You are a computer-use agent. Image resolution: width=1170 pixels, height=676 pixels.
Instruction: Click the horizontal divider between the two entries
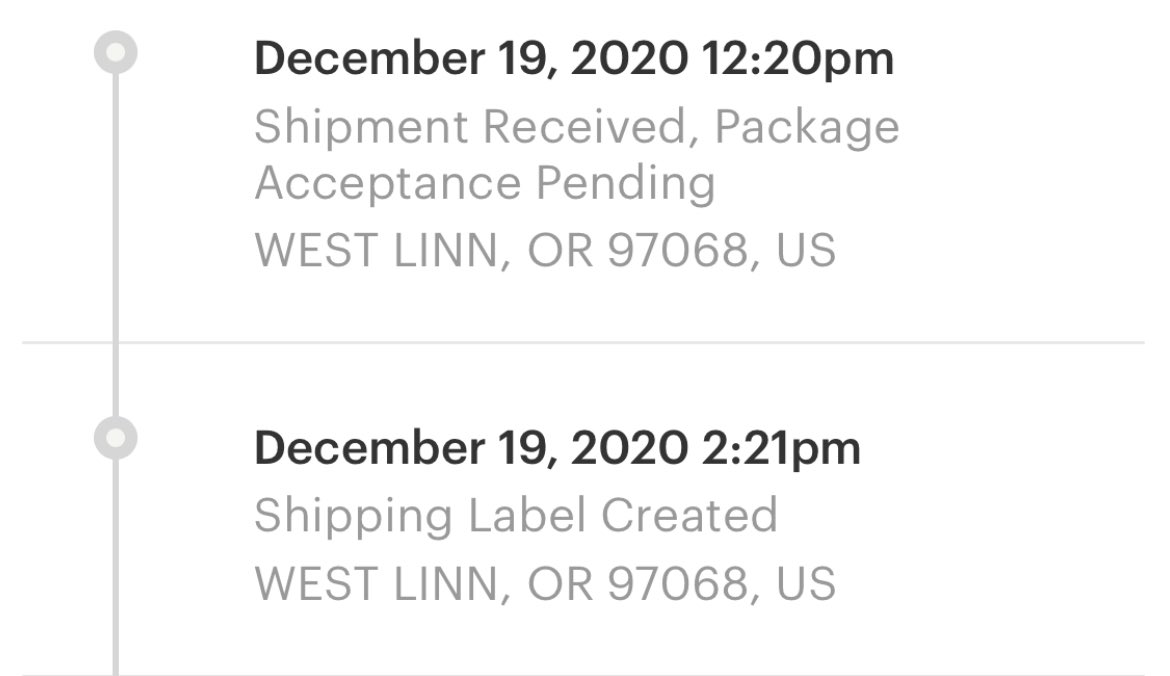coord(640,342)
